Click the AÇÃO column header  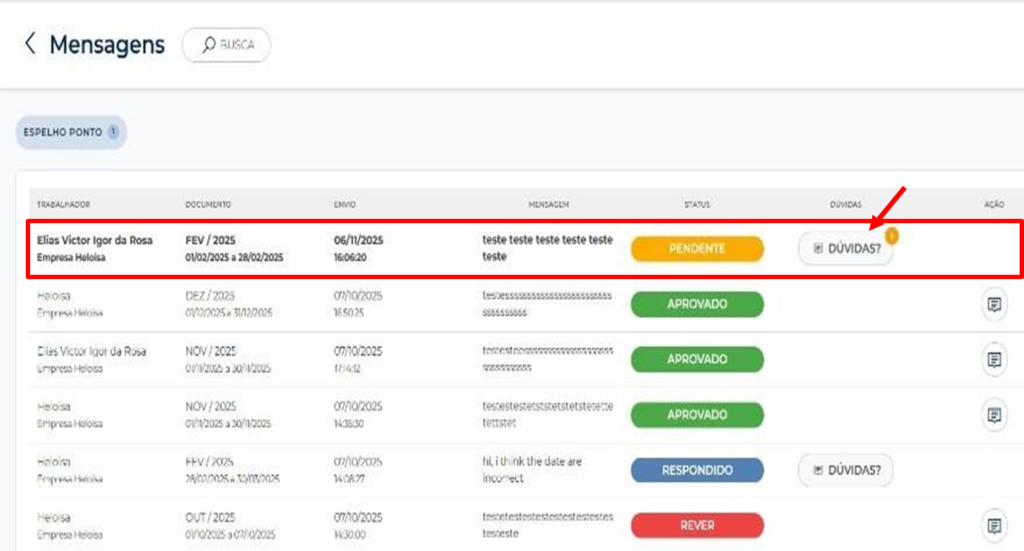[994, 205]
